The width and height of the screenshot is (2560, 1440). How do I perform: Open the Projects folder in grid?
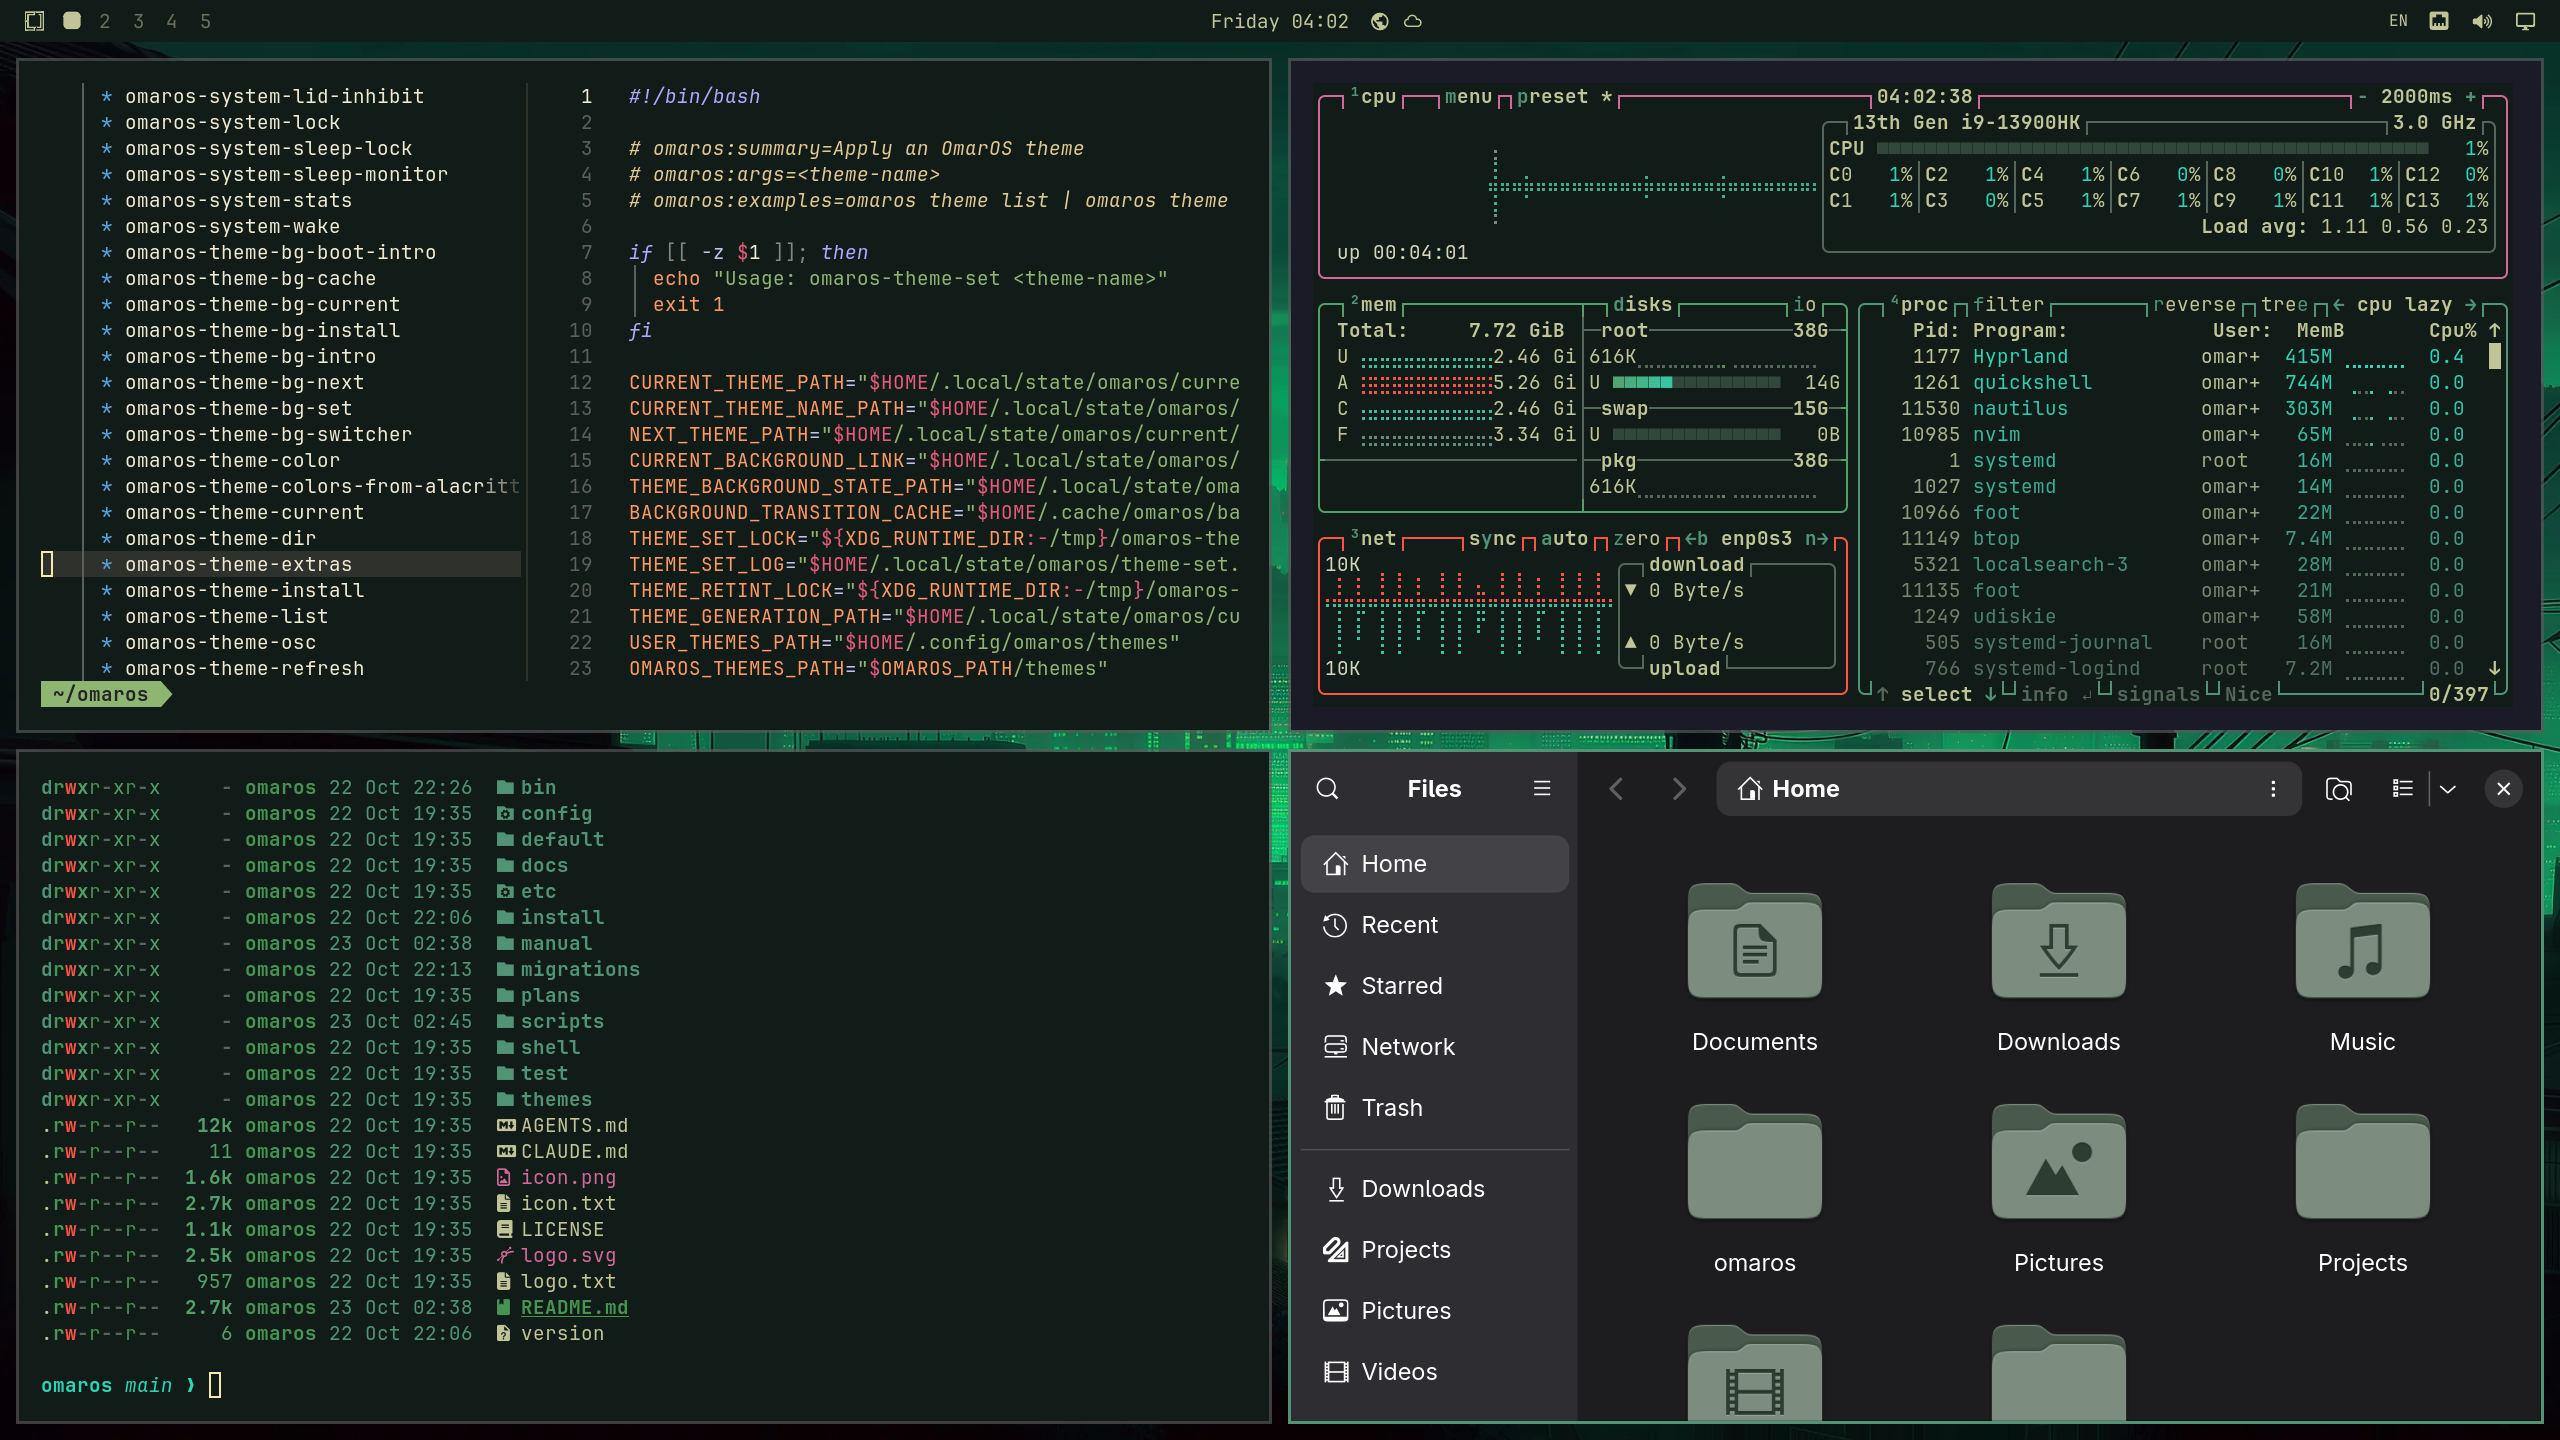tap(2362, 1190)
